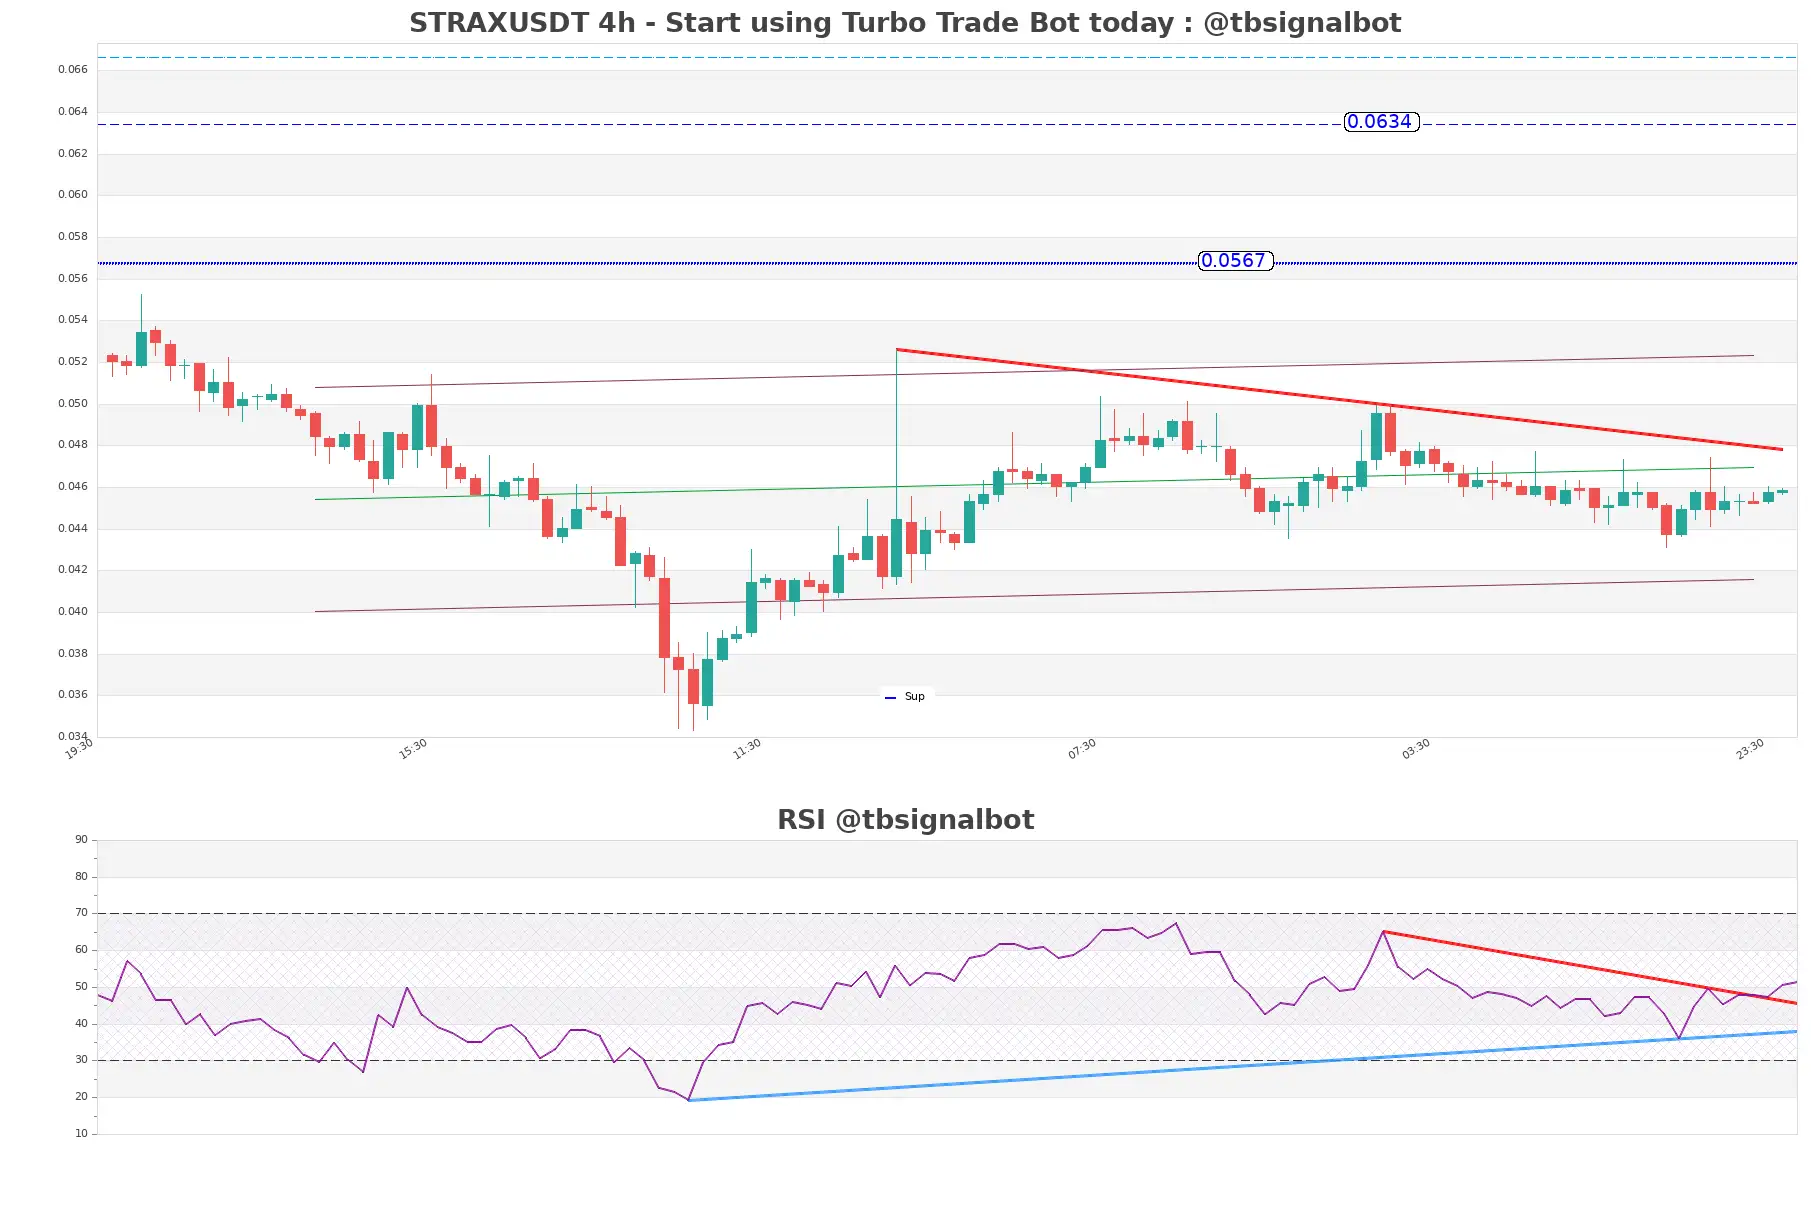The height and width of the screenshot is (1208, 1811).
Task: Click the 23:30 time axis label
Action: 1750,749
